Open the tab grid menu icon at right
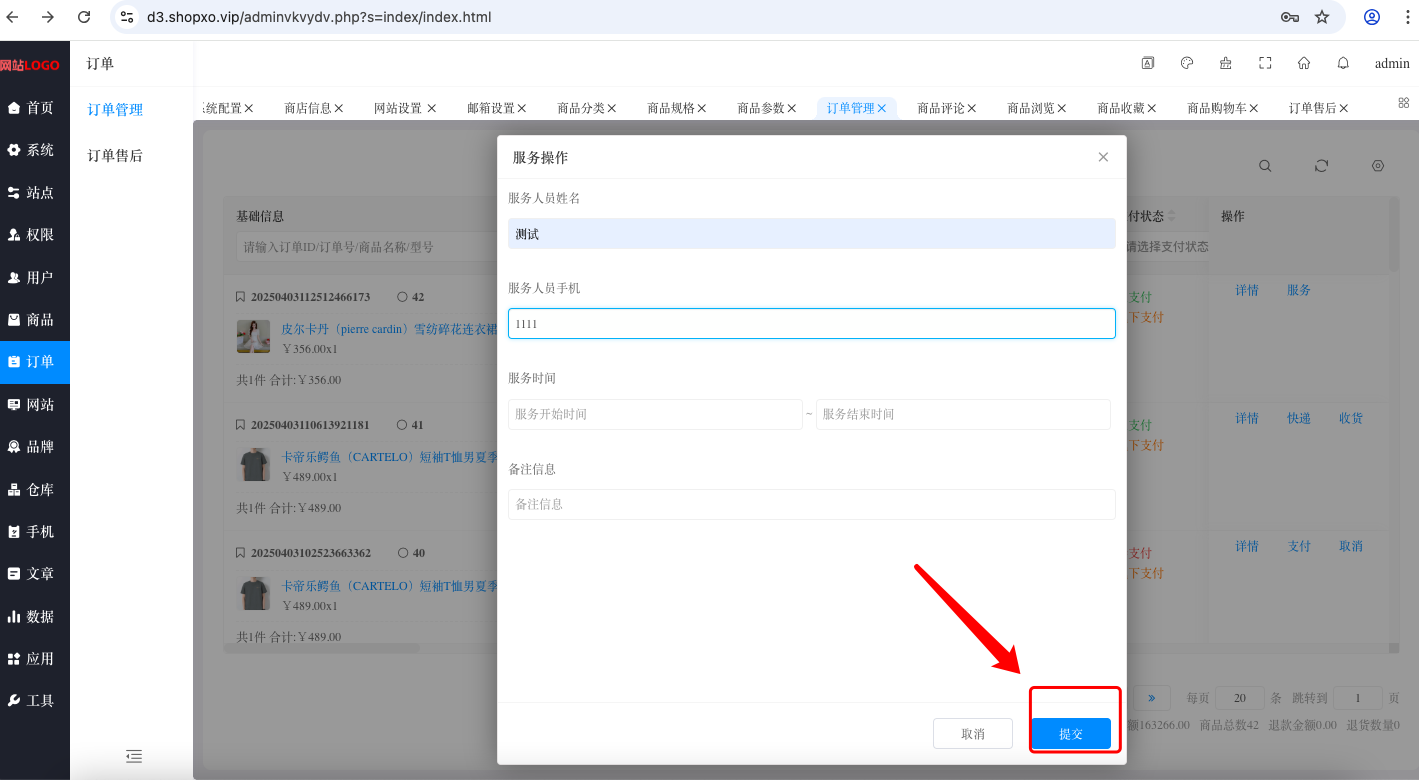1419x780 pixels. click(x=1403, y=103)
